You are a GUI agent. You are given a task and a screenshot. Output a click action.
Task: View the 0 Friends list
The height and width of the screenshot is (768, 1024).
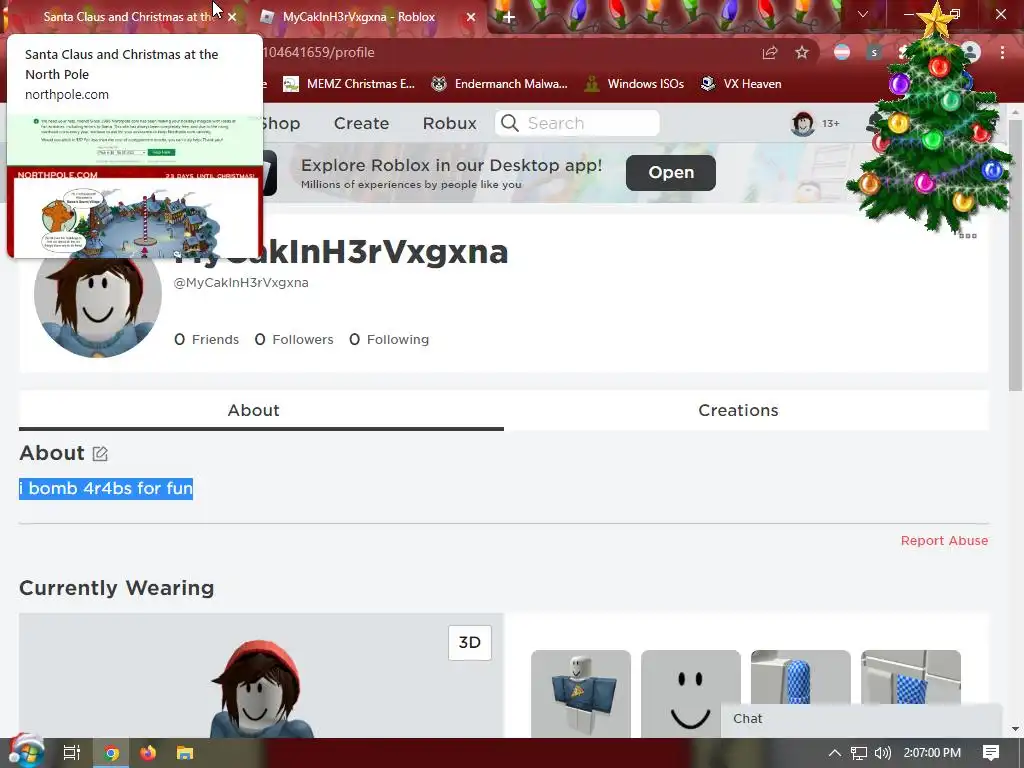[206, 340]
